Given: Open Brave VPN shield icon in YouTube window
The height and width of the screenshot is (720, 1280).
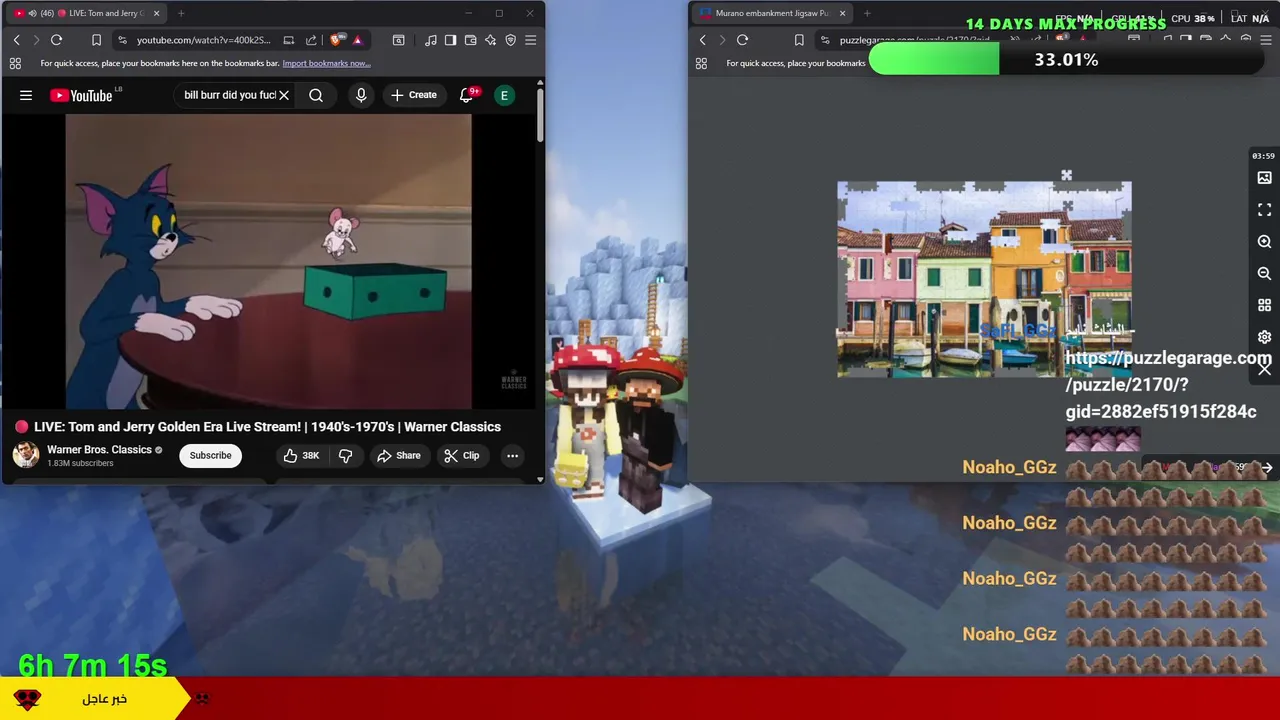Looking at the screenshot, I should click(510, 40).
